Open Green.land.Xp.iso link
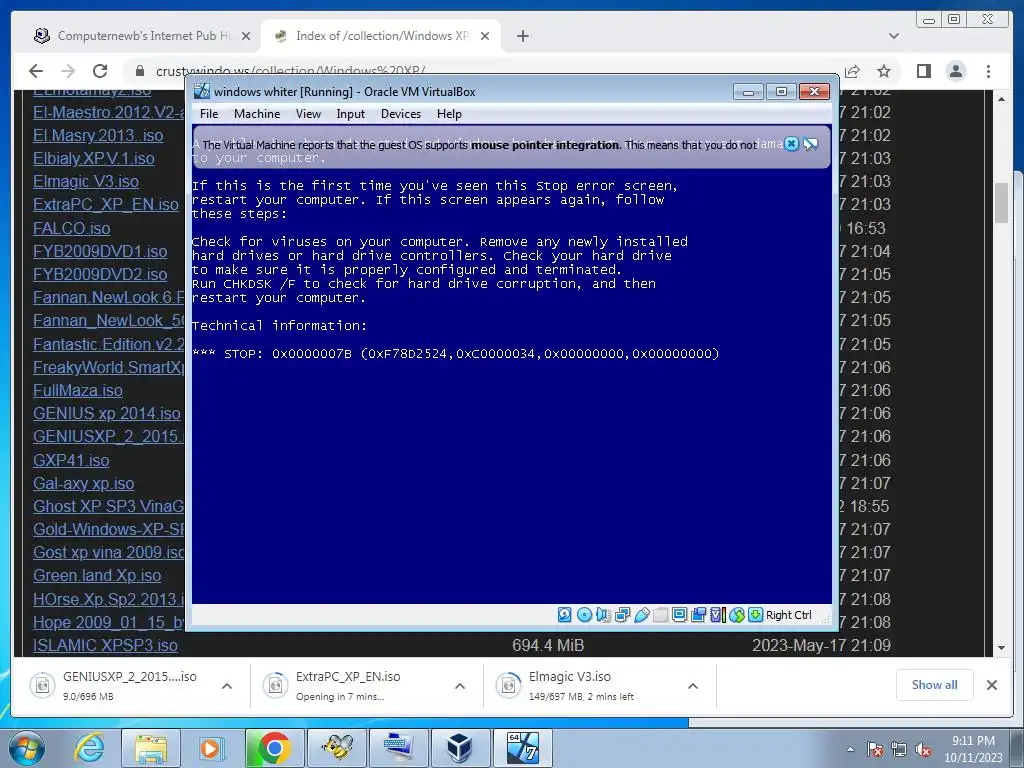The image size is (1024, 768). (97, 575)
